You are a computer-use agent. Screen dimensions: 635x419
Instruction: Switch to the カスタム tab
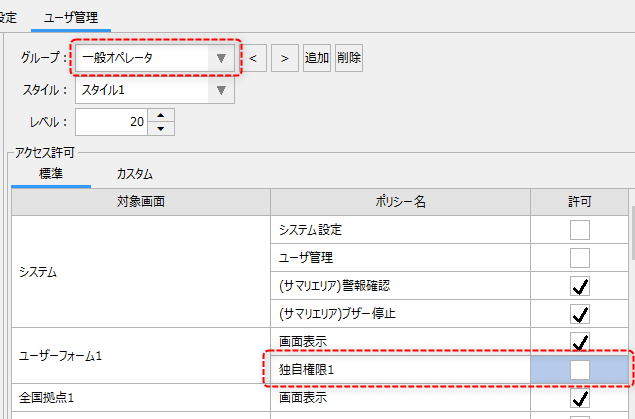pos(134,173)
